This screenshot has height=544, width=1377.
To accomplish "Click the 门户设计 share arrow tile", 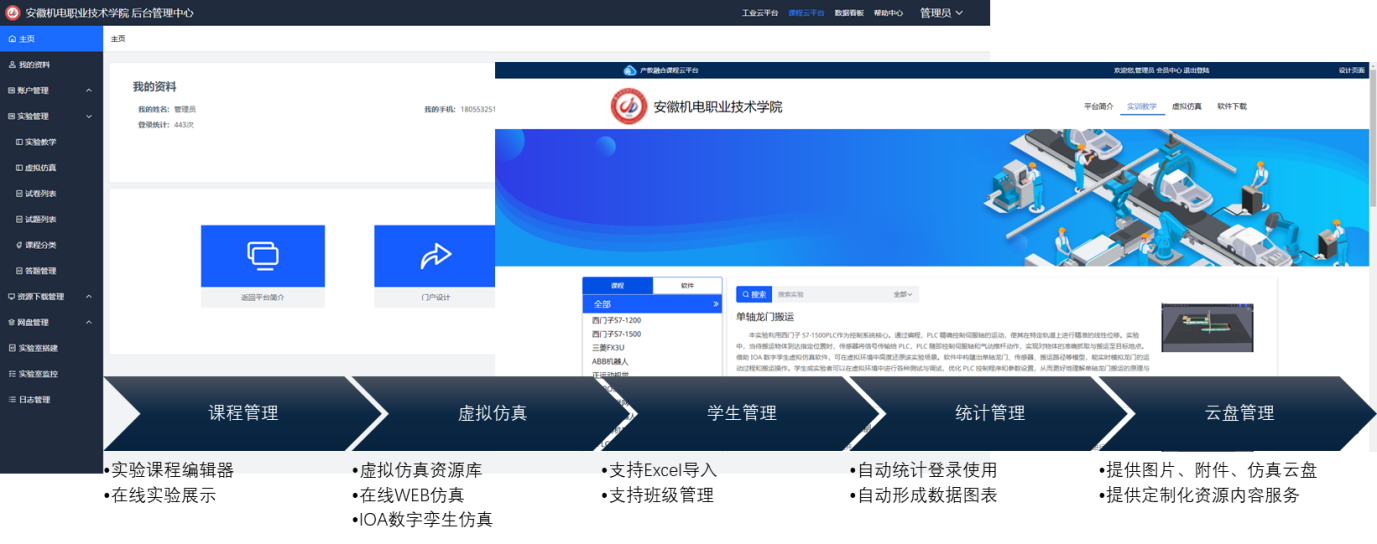I will pyautogui.click(x=435, y=256).
